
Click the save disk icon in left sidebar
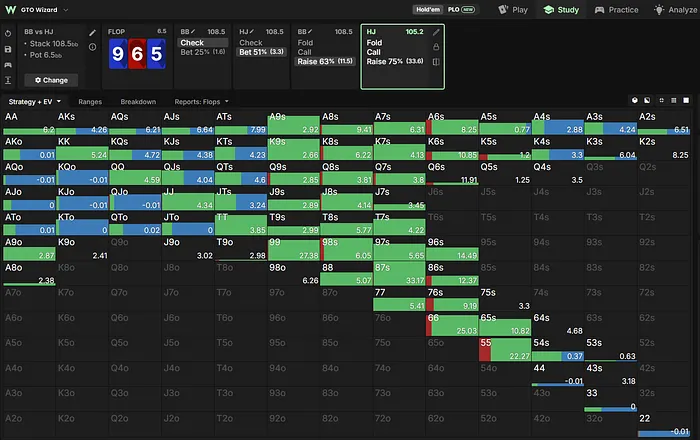tap(8, 49)
